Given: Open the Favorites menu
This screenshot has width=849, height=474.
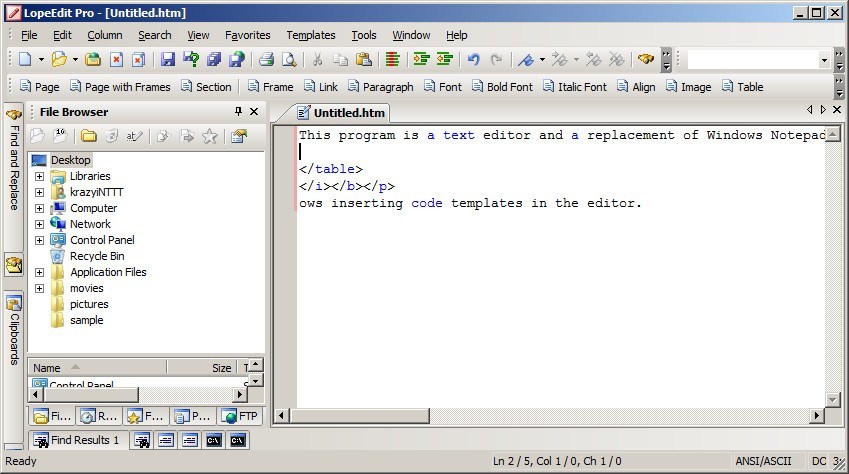Looking at the screenshot, I should coord(248,35).
